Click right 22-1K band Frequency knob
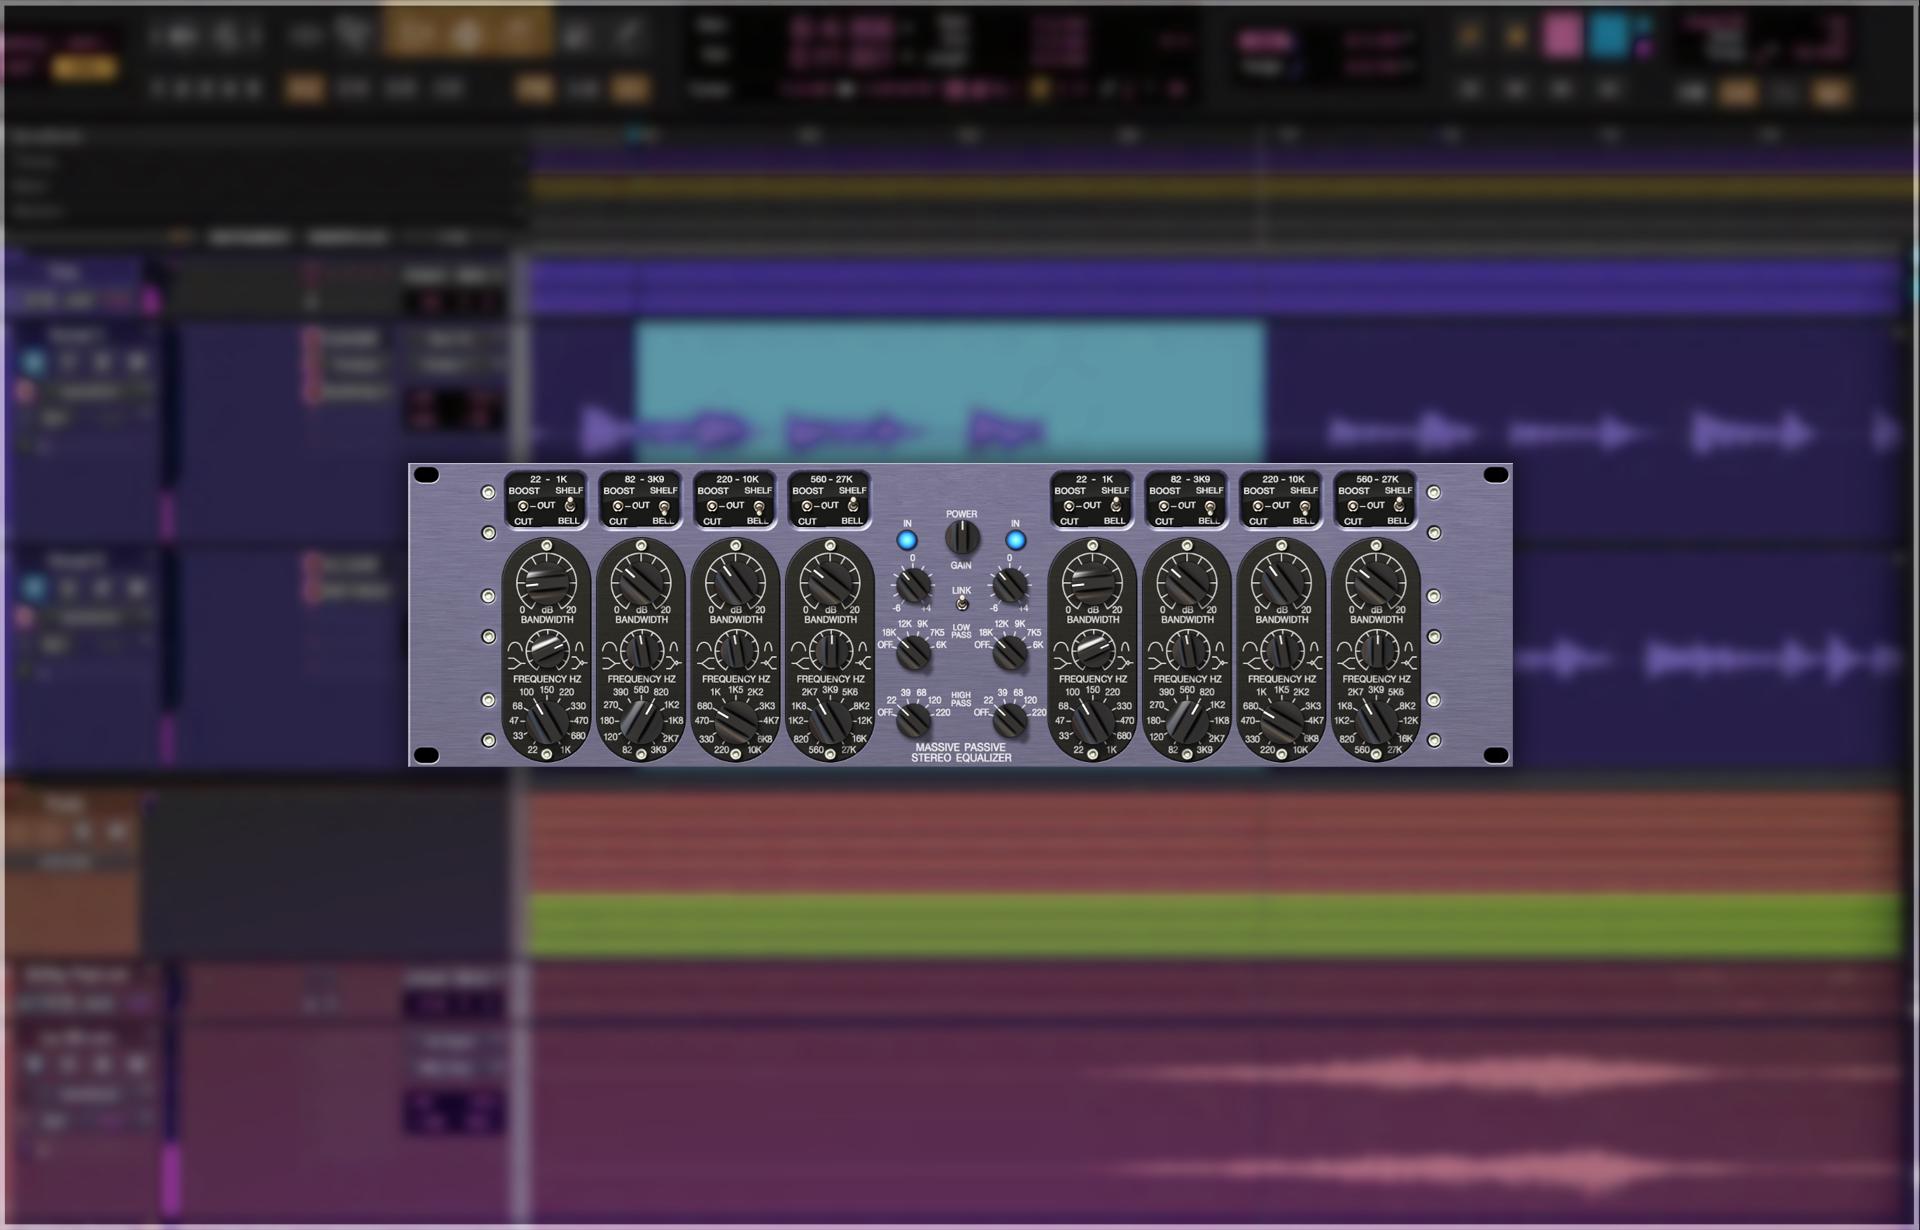Screen dimensions: 1920x1230 pos(1092,720)
